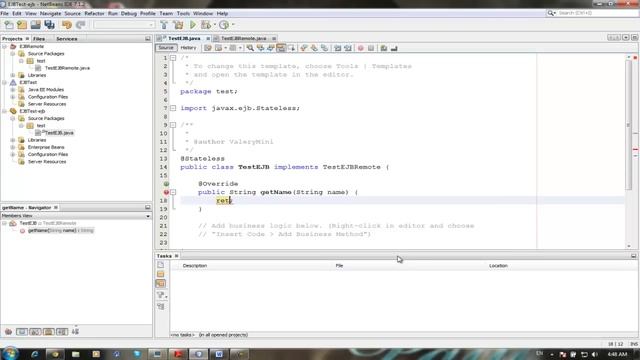Click the editor vertical scrollbar
Screen dimensions: 640x360
pyautogui.click(x=629, y=124)
